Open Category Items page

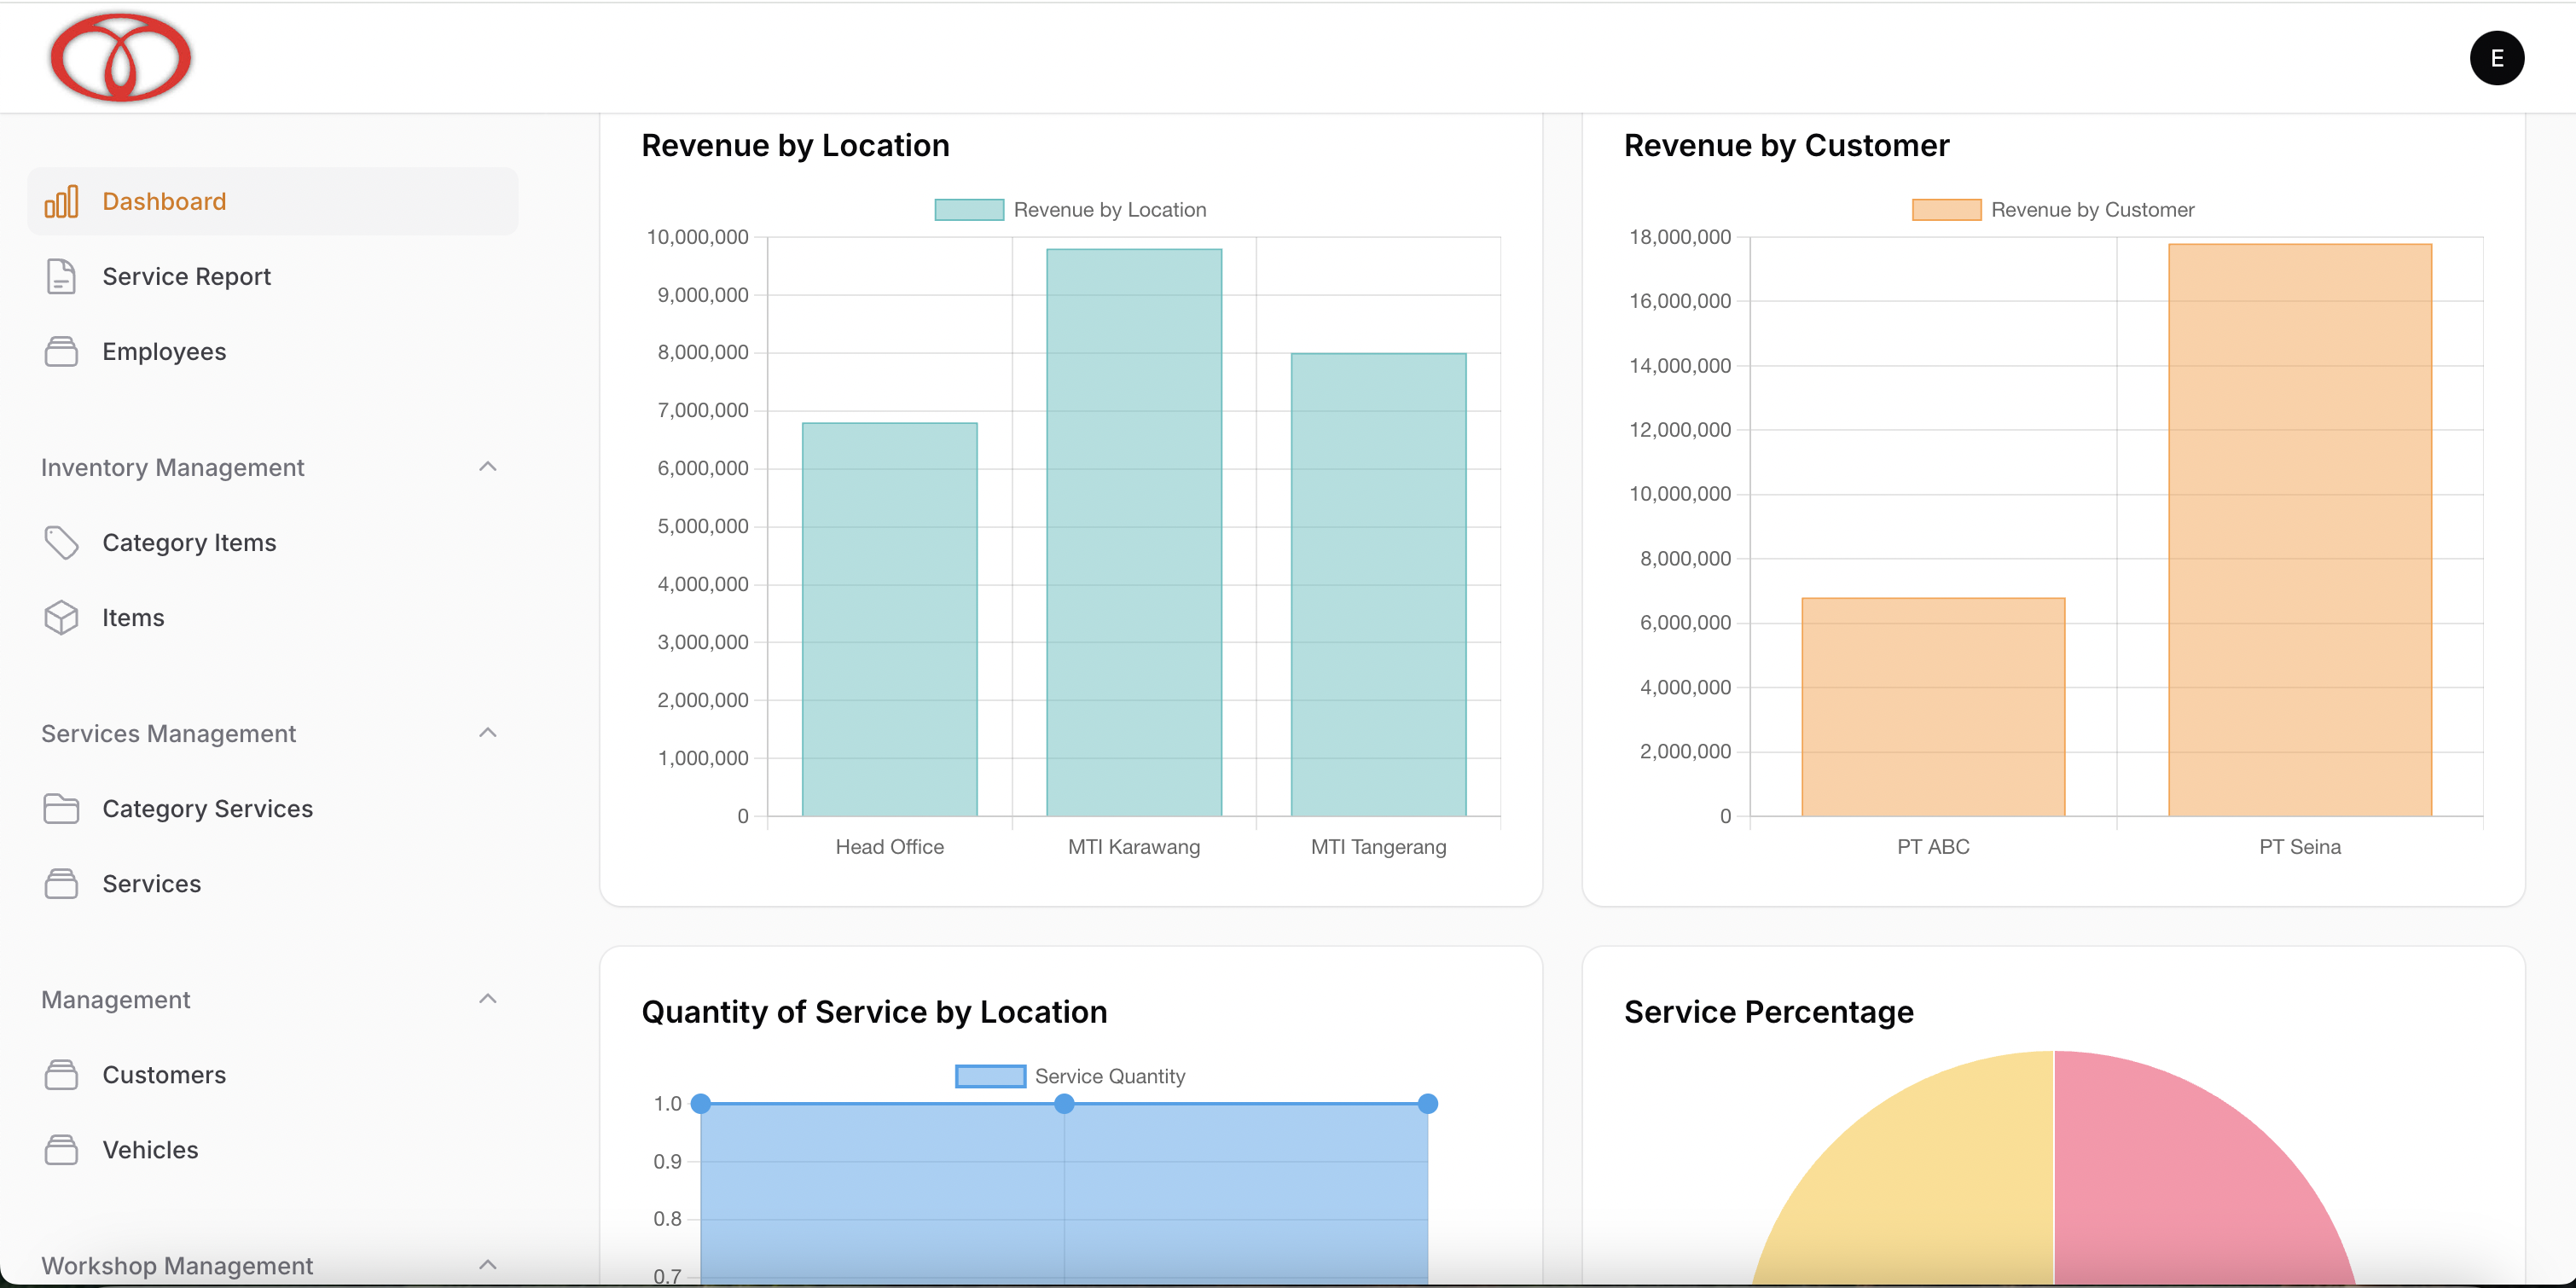273,542
